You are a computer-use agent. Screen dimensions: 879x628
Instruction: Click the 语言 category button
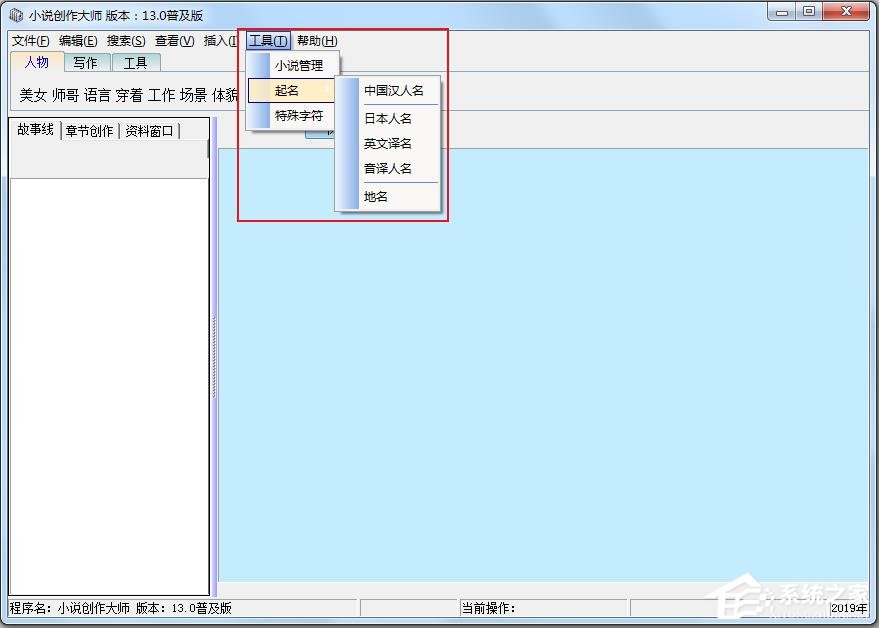point(98,95)
